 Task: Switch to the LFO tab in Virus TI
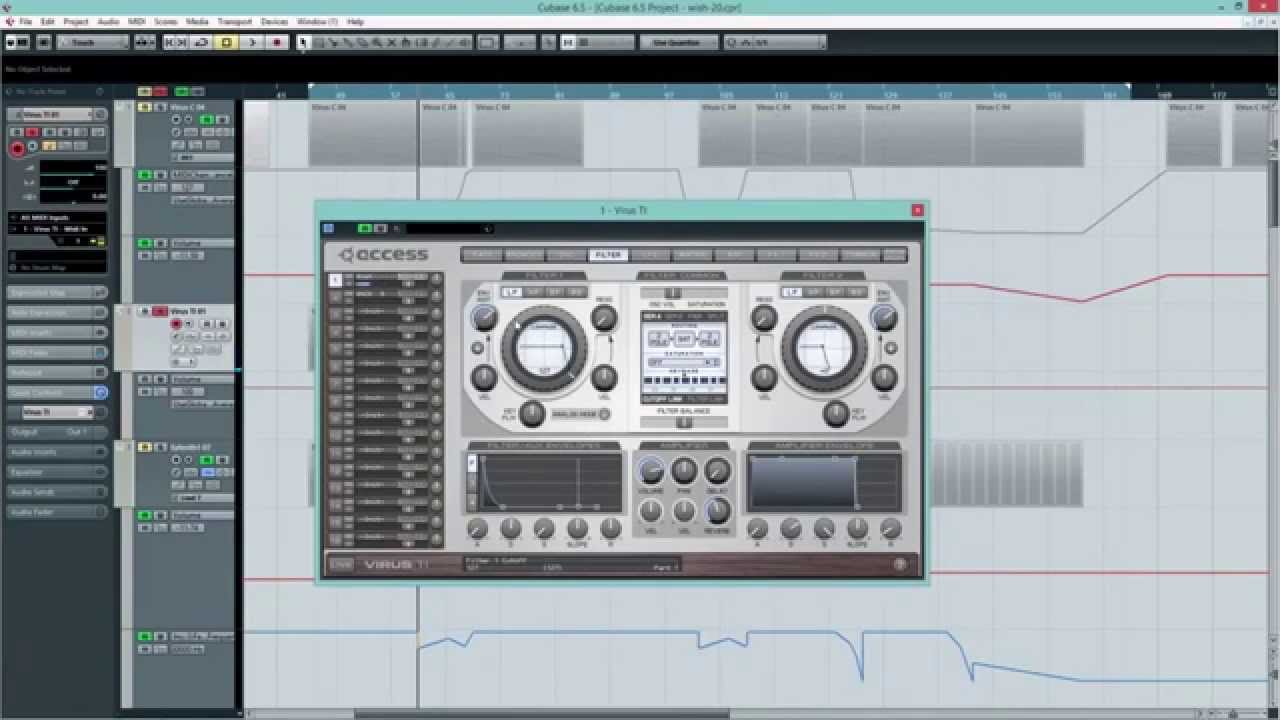(x=649, y=255)
